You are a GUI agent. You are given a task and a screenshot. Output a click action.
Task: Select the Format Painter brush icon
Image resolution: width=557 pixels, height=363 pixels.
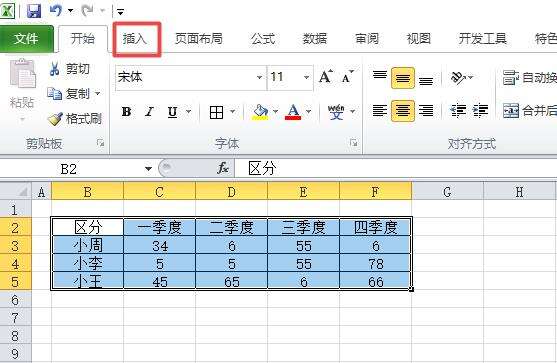[55, 119]
